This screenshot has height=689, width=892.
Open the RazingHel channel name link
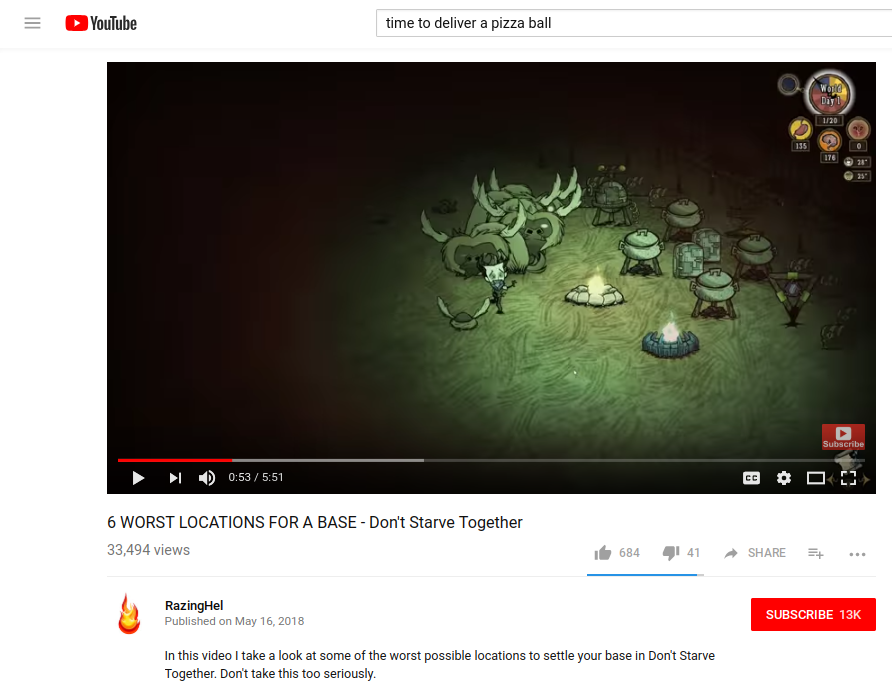tap(194, 605)
